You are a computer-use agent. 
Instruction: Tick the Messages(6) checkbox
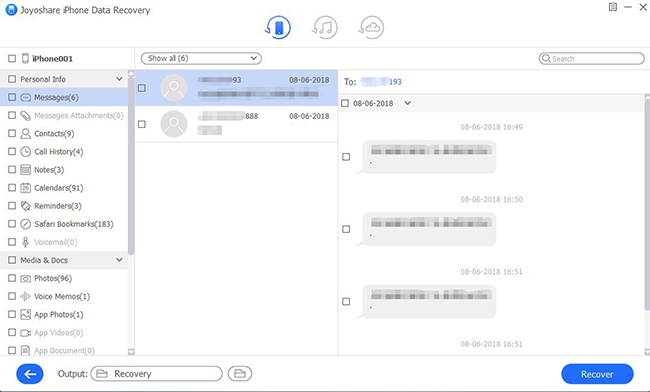click(x=12, y=97)
